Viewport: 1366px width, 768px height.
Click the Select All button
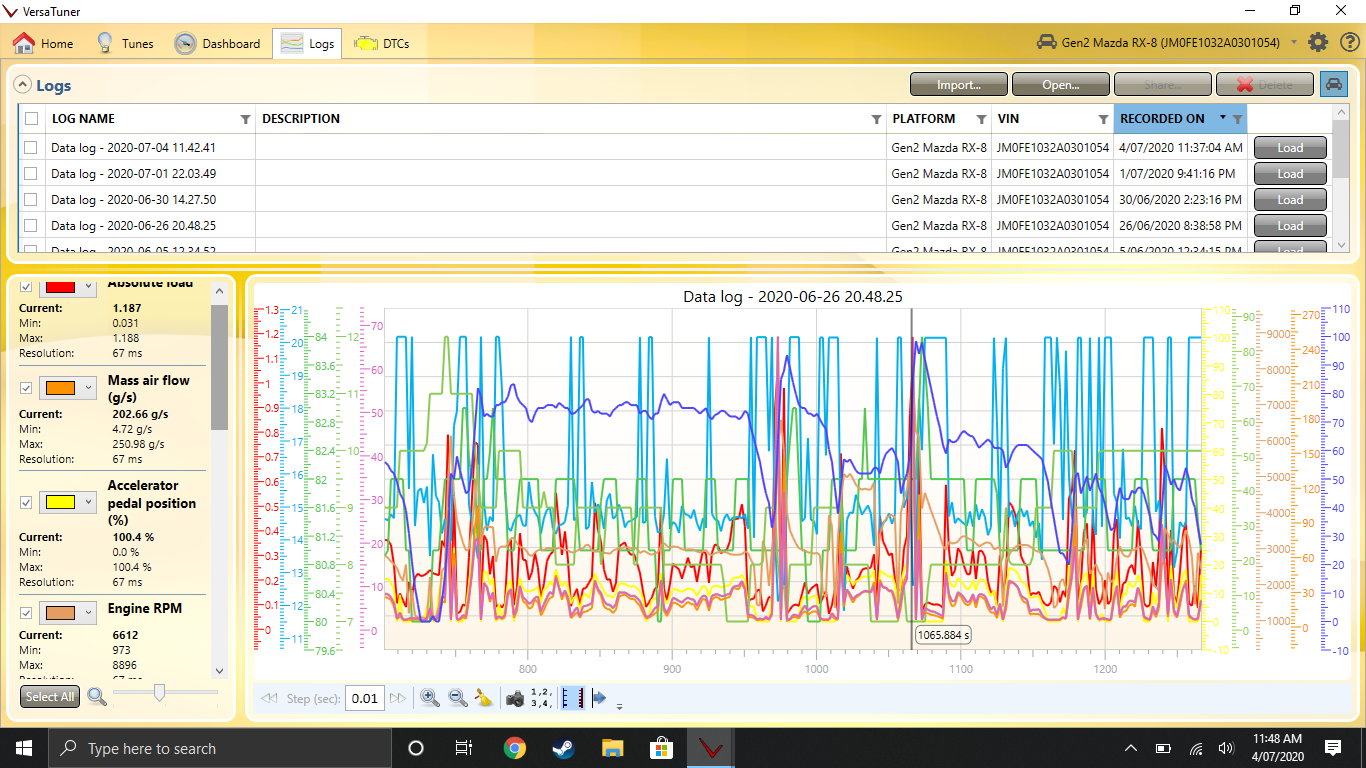click(x=50, y=696)
